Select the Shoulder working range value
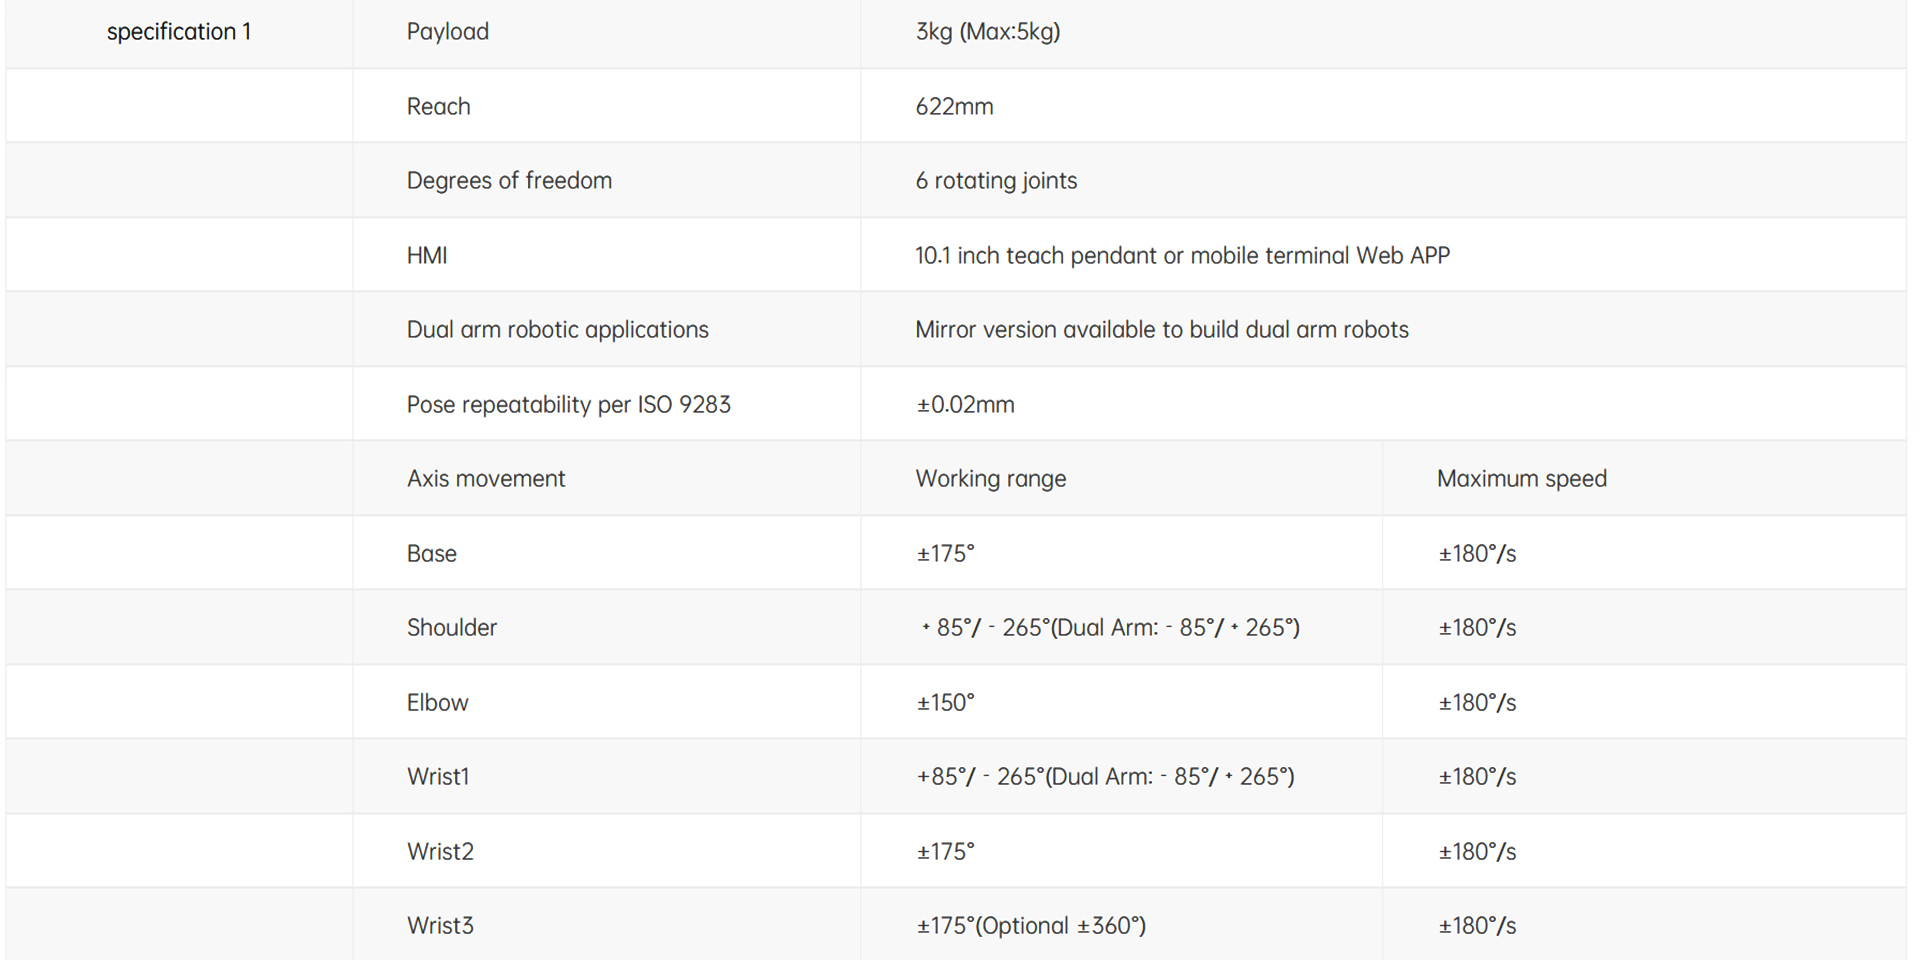 [x=1110, y=628]
